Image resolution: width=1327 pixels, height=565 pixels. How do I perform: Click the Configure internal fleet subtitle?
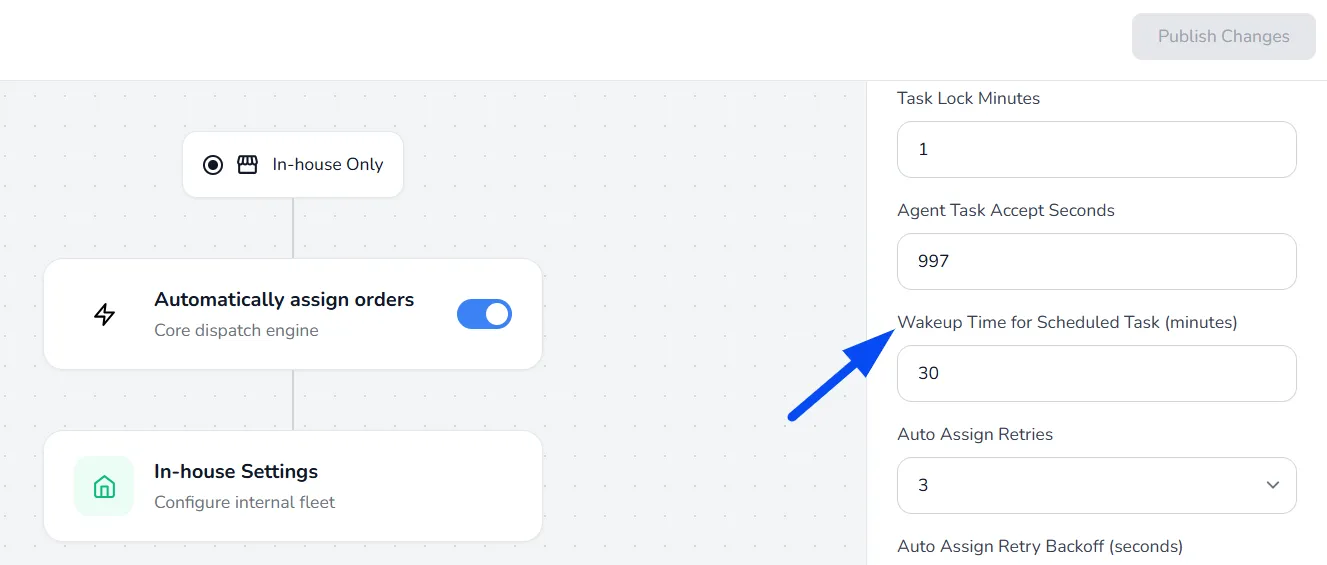click(245, 502)
